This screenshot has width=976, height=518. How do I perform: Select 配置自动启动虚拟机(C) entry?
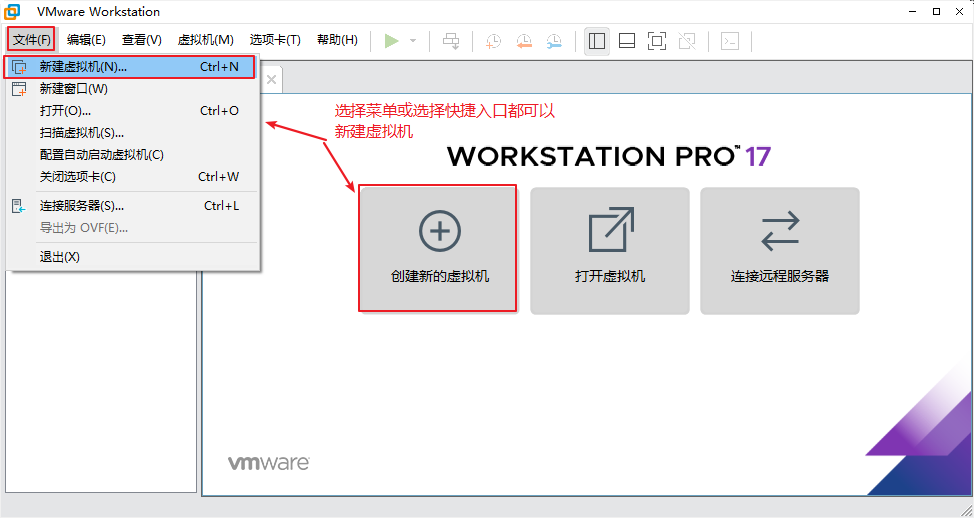click(132, 154)
